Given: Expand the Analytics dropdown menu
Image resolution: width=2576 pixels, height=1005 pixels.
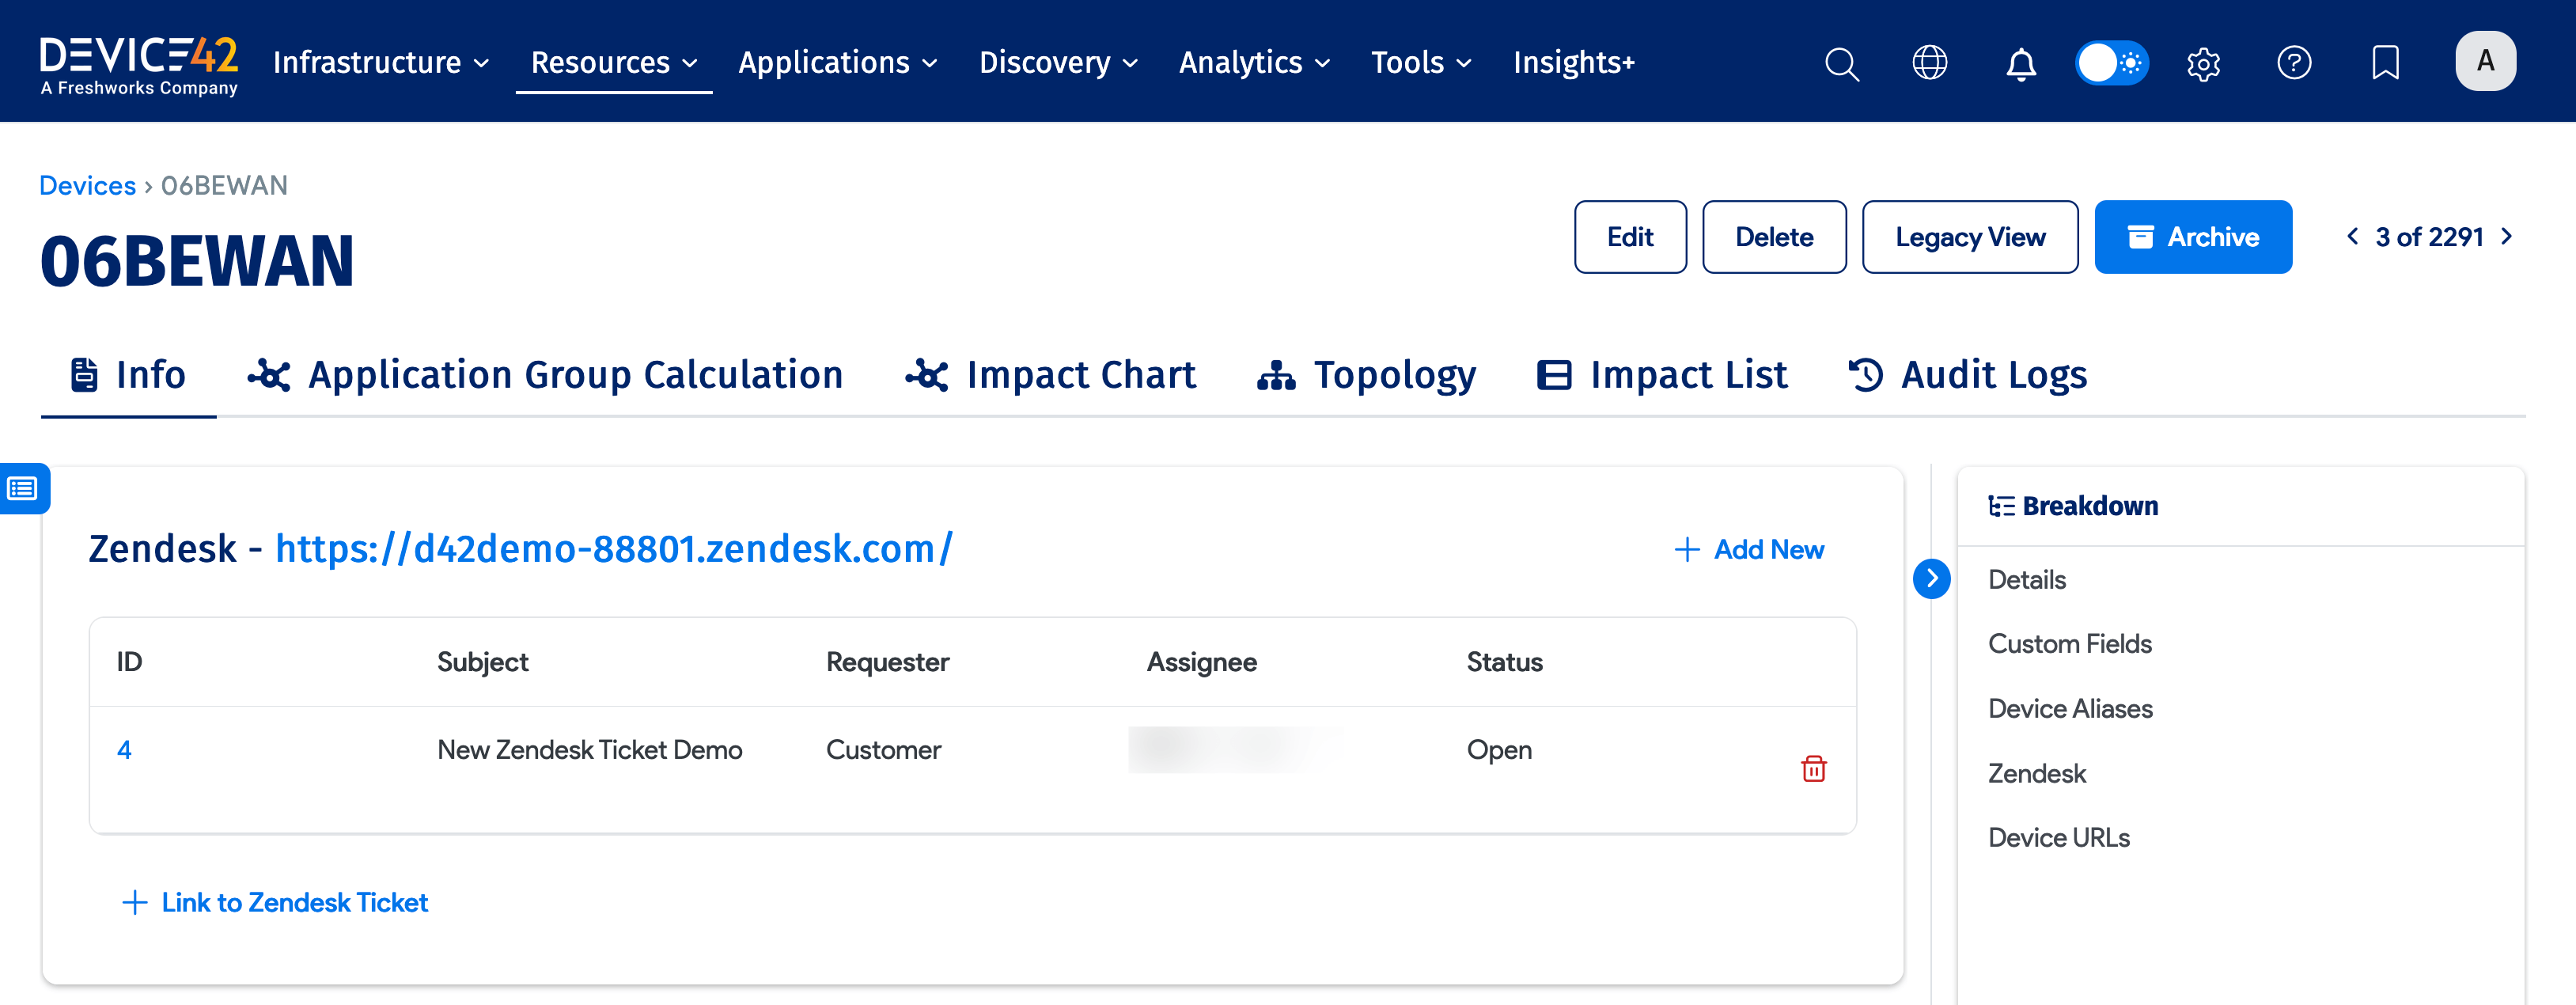Looking at the screenshot, I should click(x=1254, y=63).
